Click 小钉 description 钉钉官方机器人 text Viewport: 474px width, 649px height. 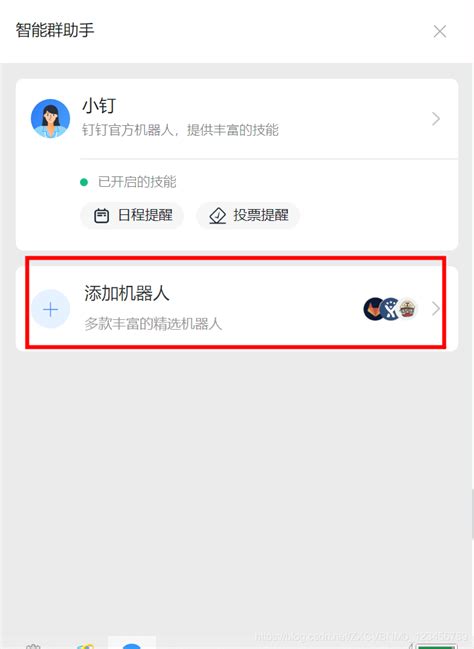pyautogui.click(x=127, y=130)
